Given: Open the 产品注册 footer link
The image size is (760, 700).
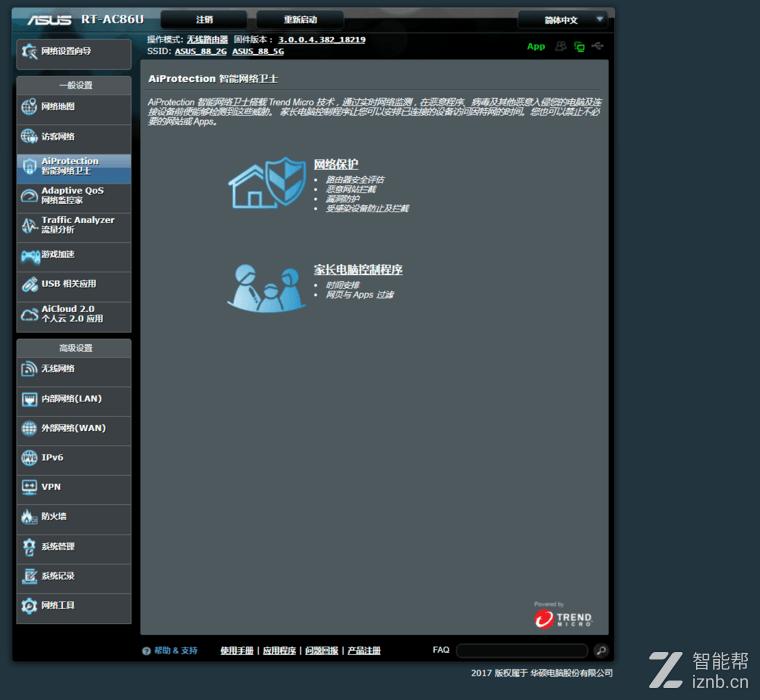Looking at the screenshot, I should point(364,651).
